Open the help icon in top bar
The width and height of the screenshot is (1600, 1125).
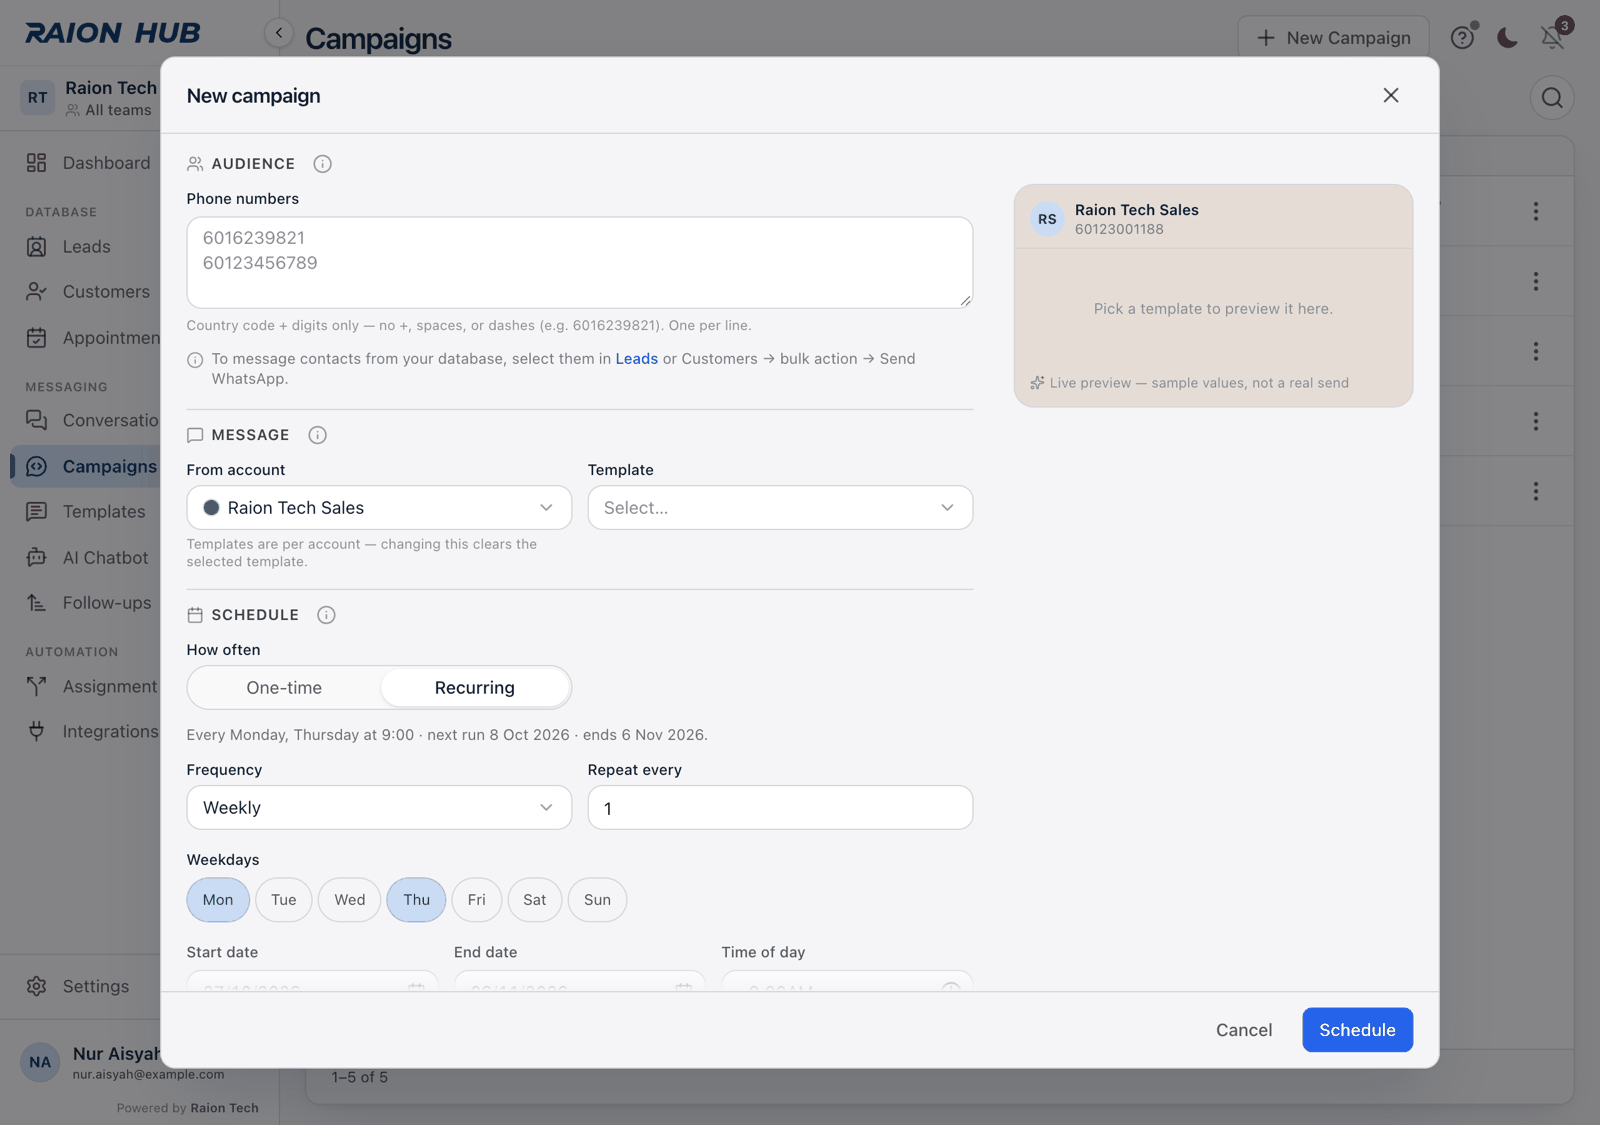click(1462, 38)
